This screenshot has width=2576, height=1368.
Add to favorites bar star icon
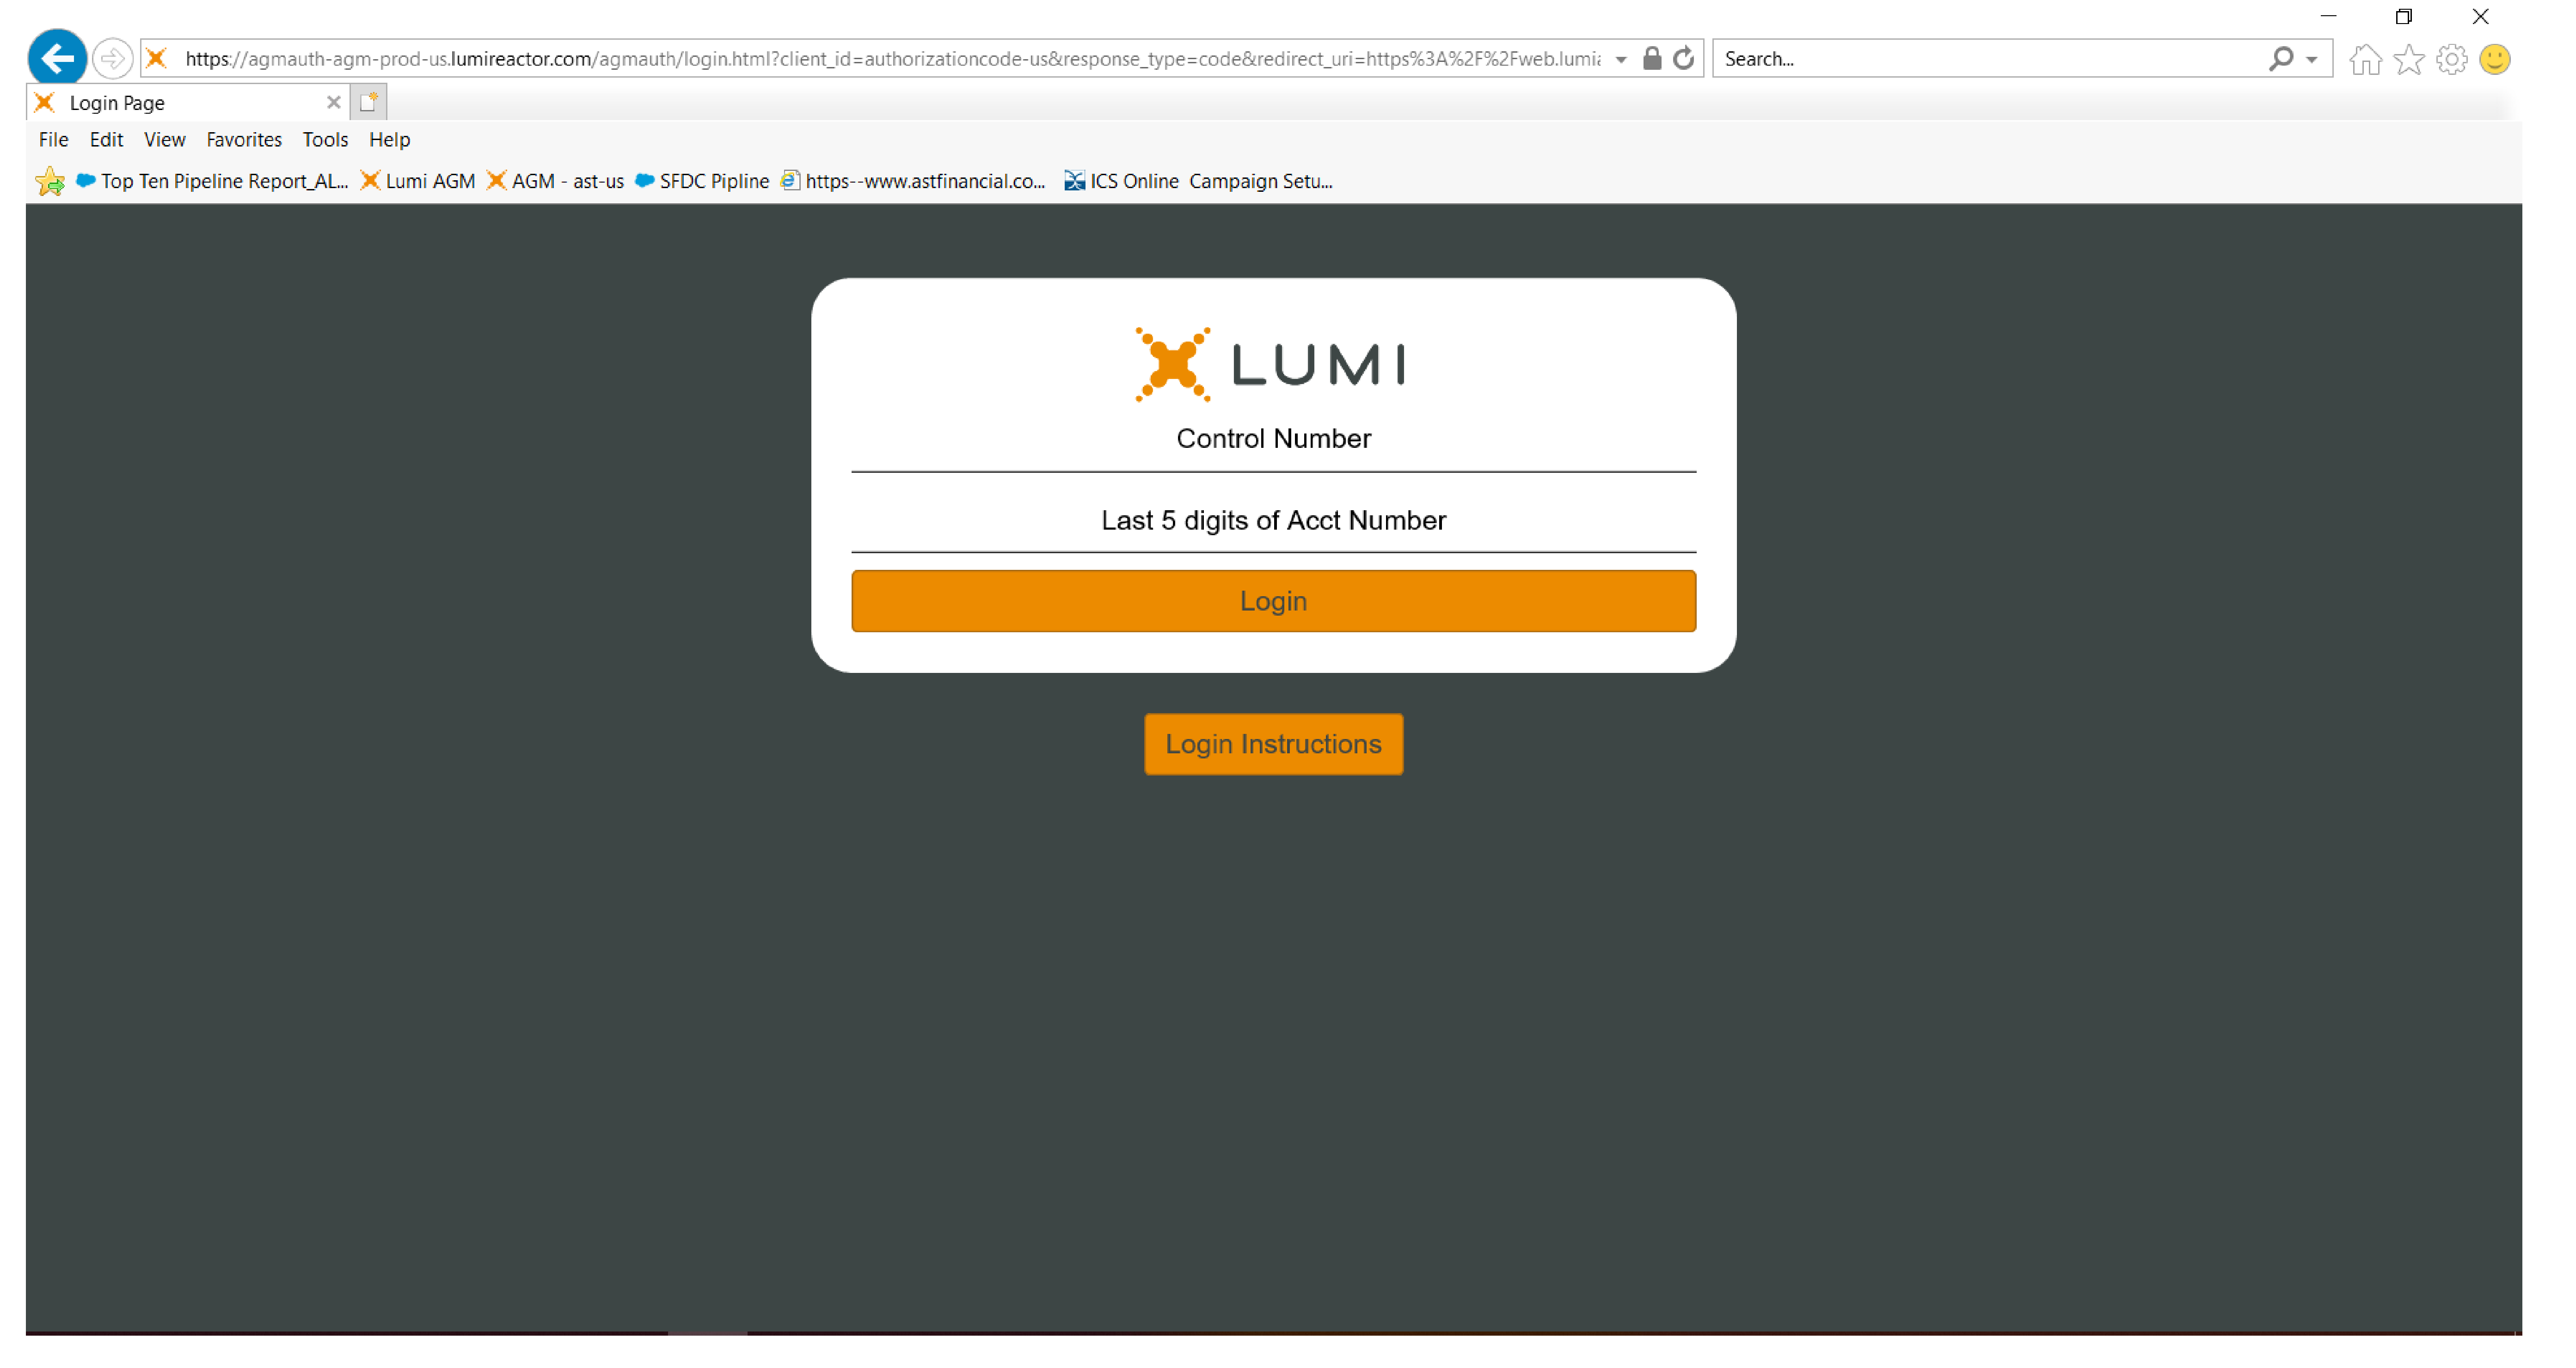click(49, 181)
